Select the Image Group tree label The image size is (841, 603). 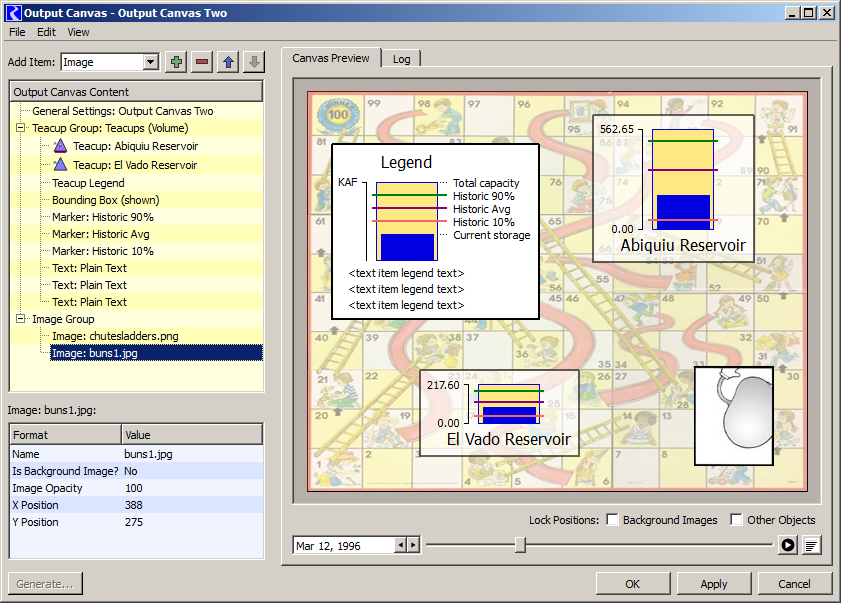63,319
